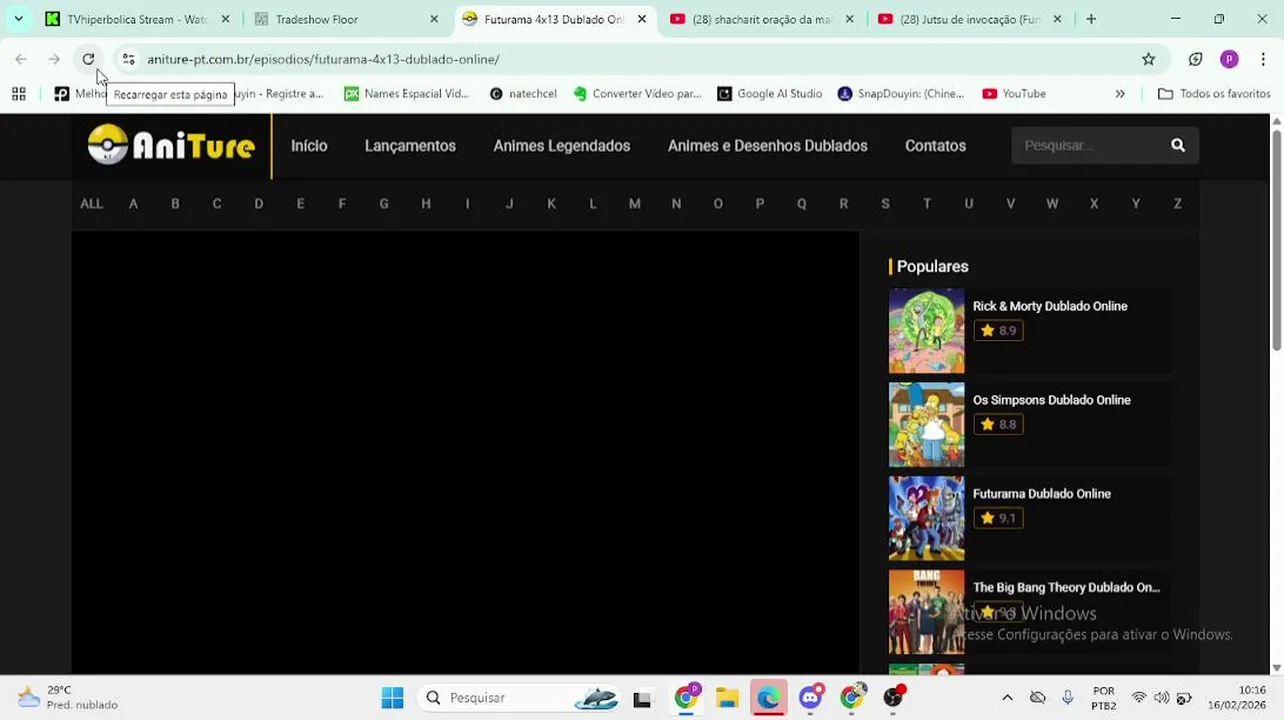1284x720 pixels.
Task: Open Rick & Morty Dublado Online link
Action: point(1050,306)
